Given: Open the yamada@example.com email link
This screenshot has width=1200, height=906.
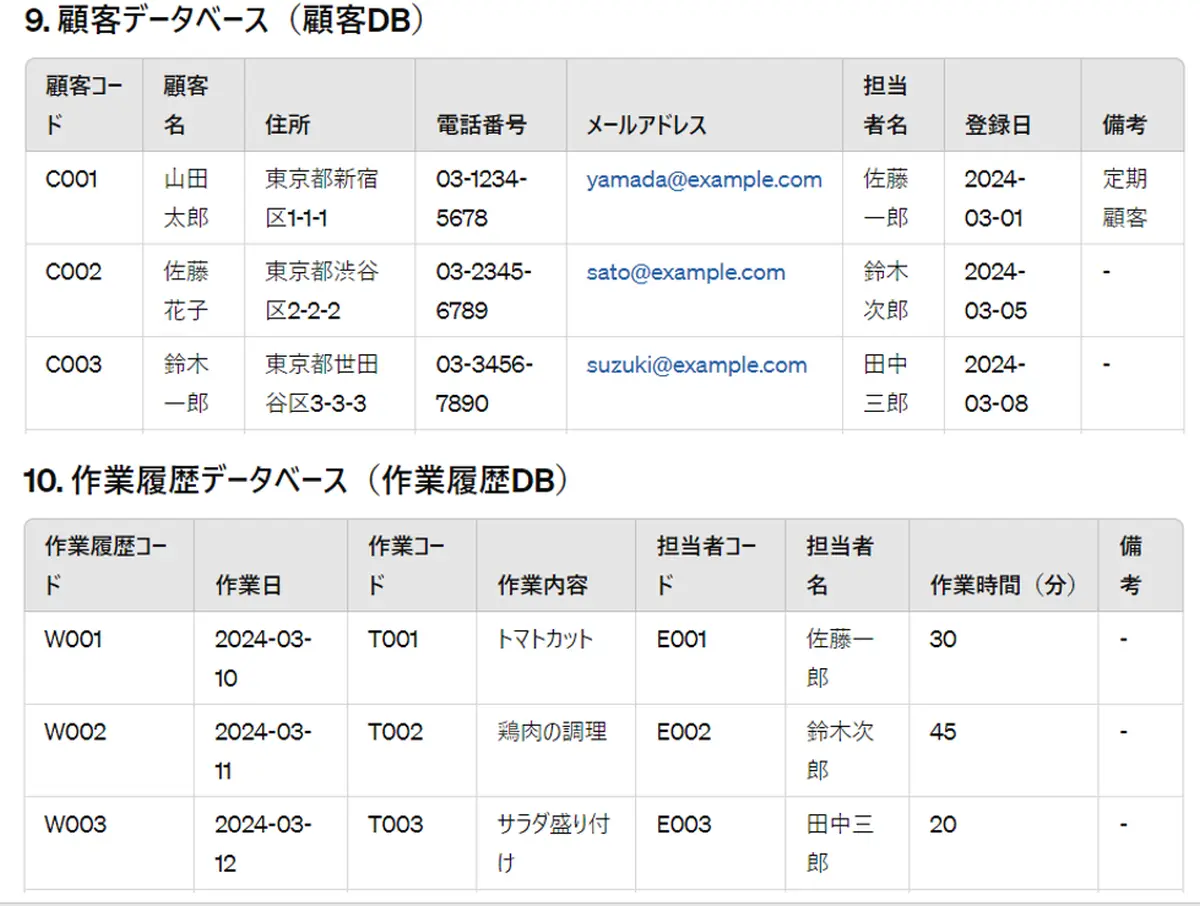Looking at the screenshot, I should pos(704,179).
